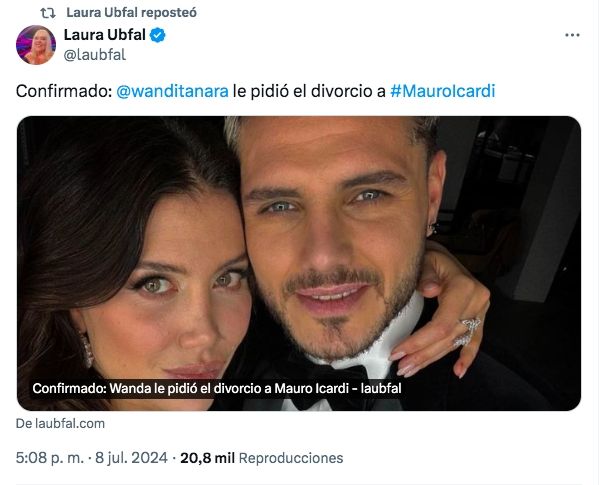Click the repost arrows icon above the tweet
The height and width of the screenshot is (485, 599).
(x=48, y=13)
